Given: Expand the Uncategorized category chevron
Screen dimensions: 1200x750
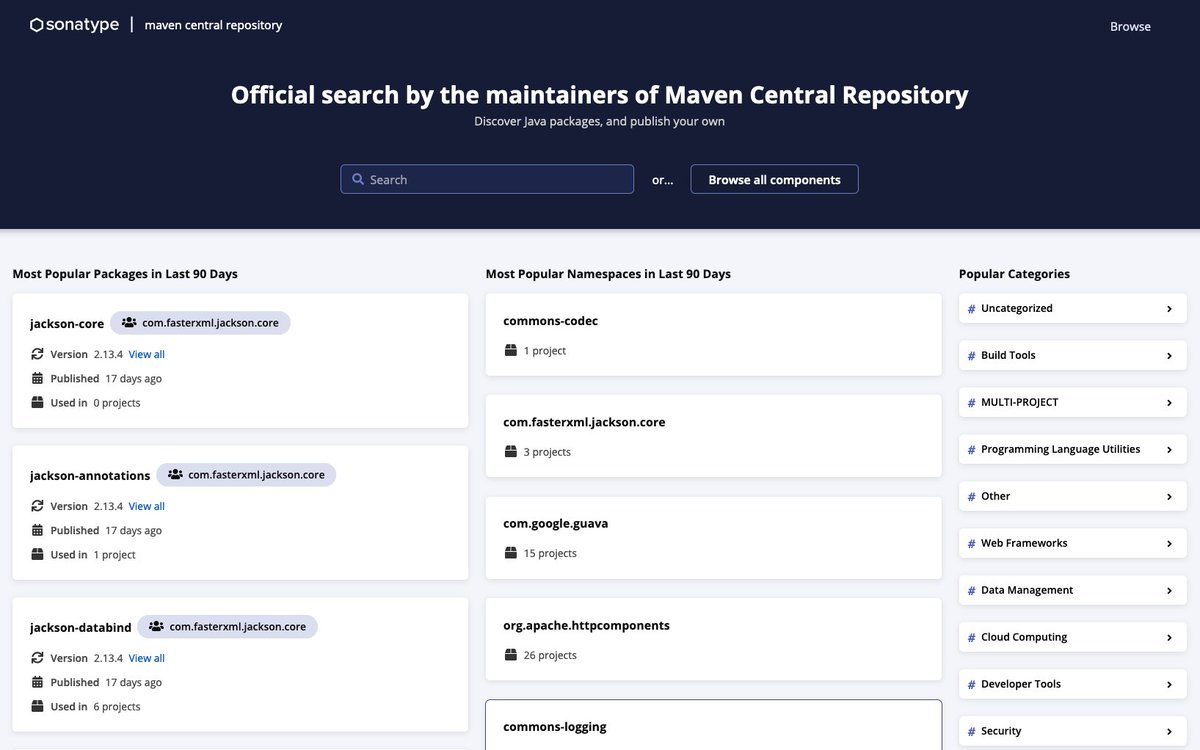Looking at the screenshot, I should point(1169,309).
